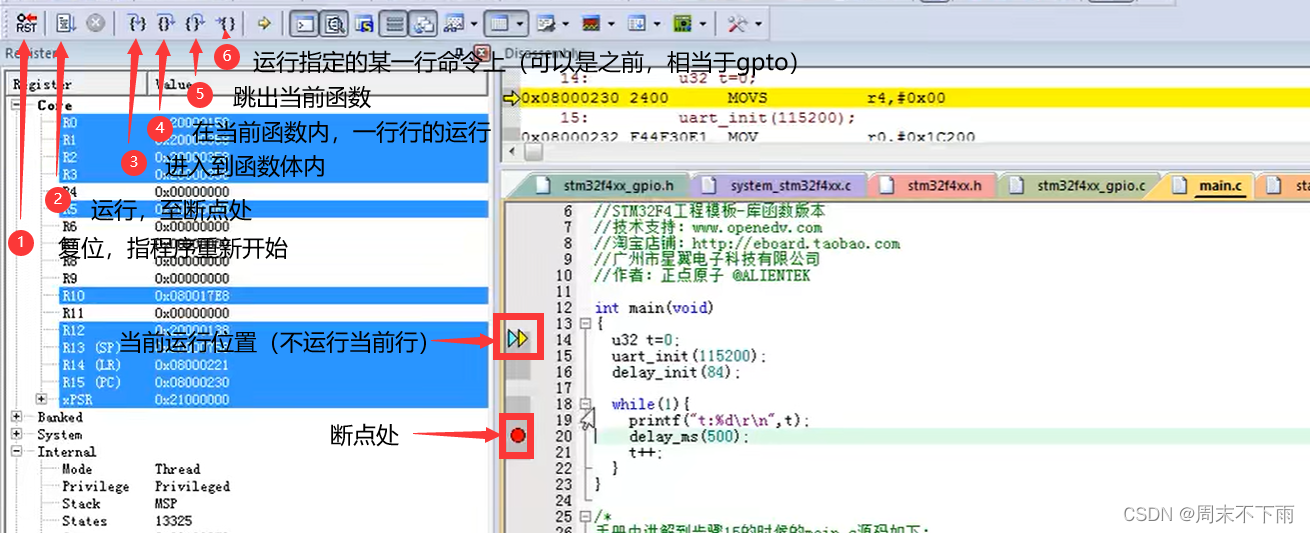Click the Serial Windows icon
Image resolution: width=1310 pixels, height=533 pixels.
(x=546, y=22)
